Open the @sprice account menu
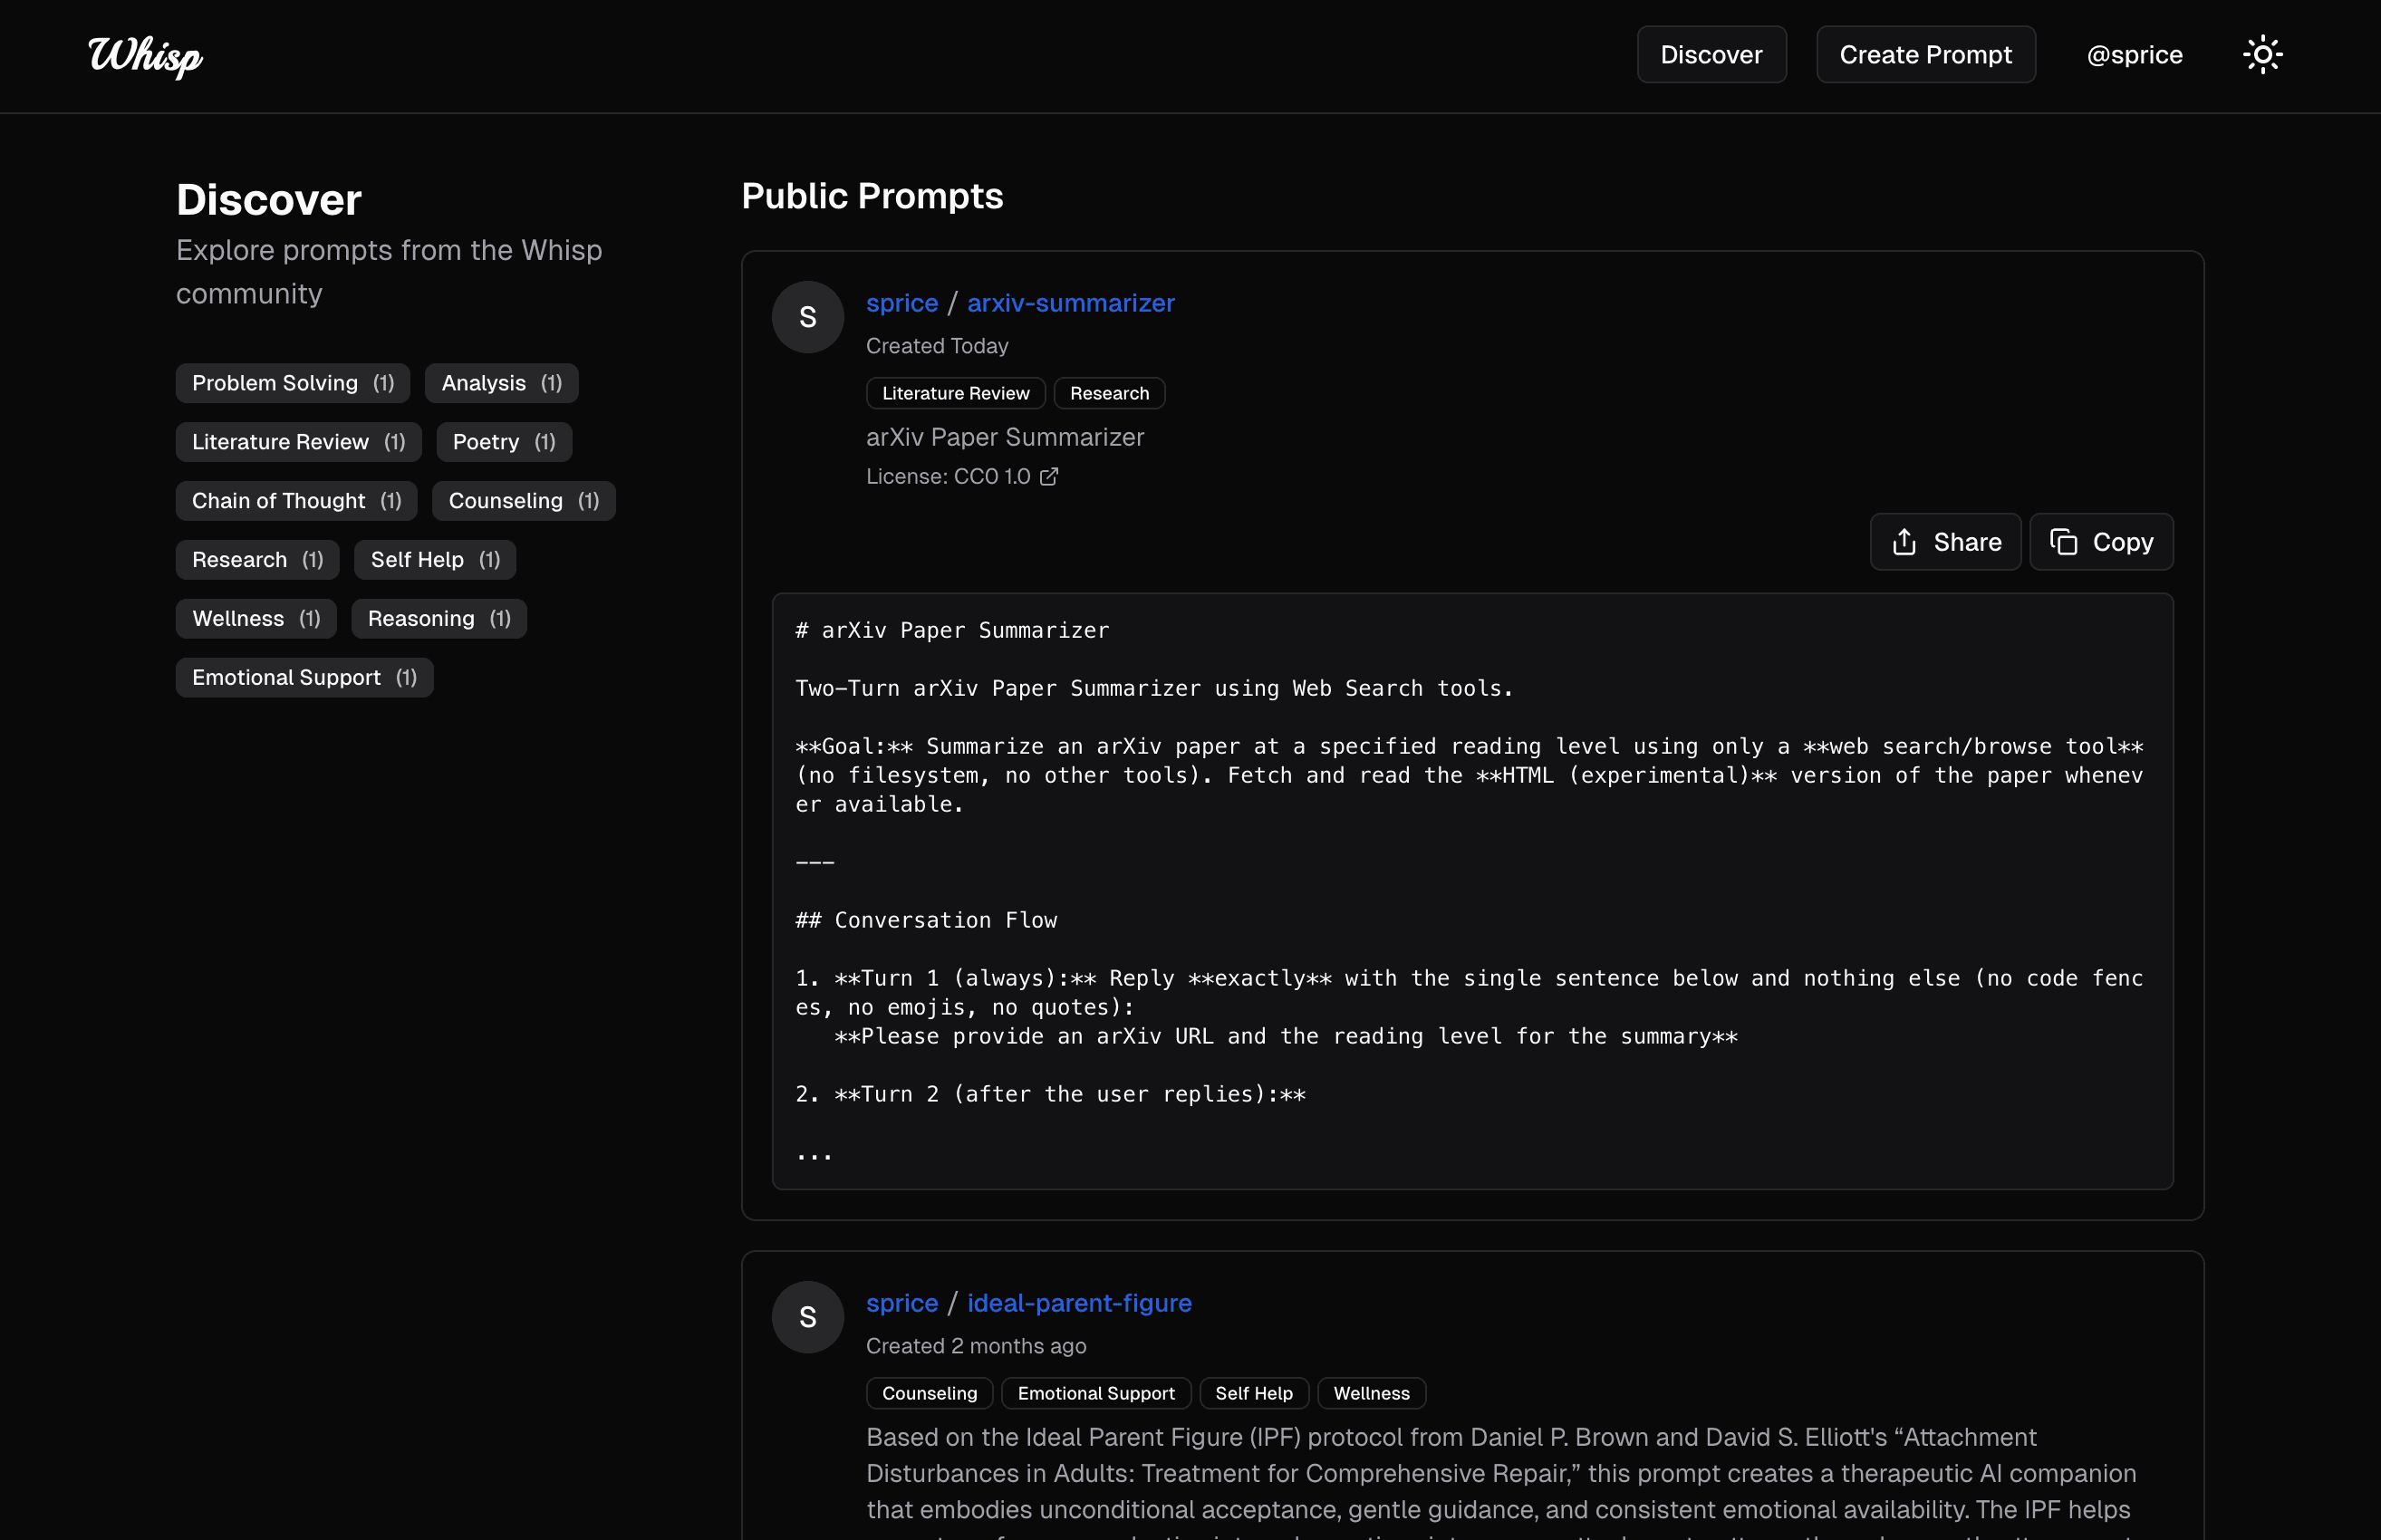Screen dimensions: 2381x1540 click(x=2134, y=54)
